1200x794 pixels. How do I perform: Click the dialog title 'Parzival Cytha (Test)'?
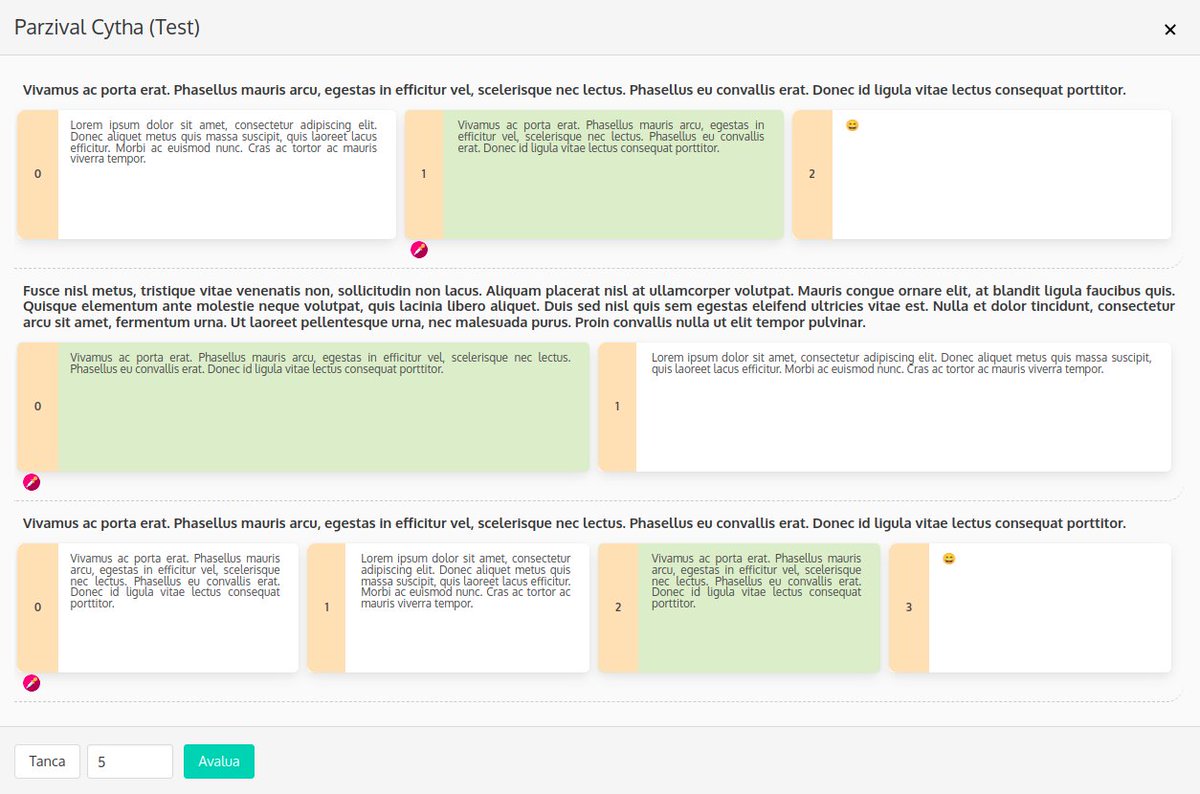click(107, 27)
